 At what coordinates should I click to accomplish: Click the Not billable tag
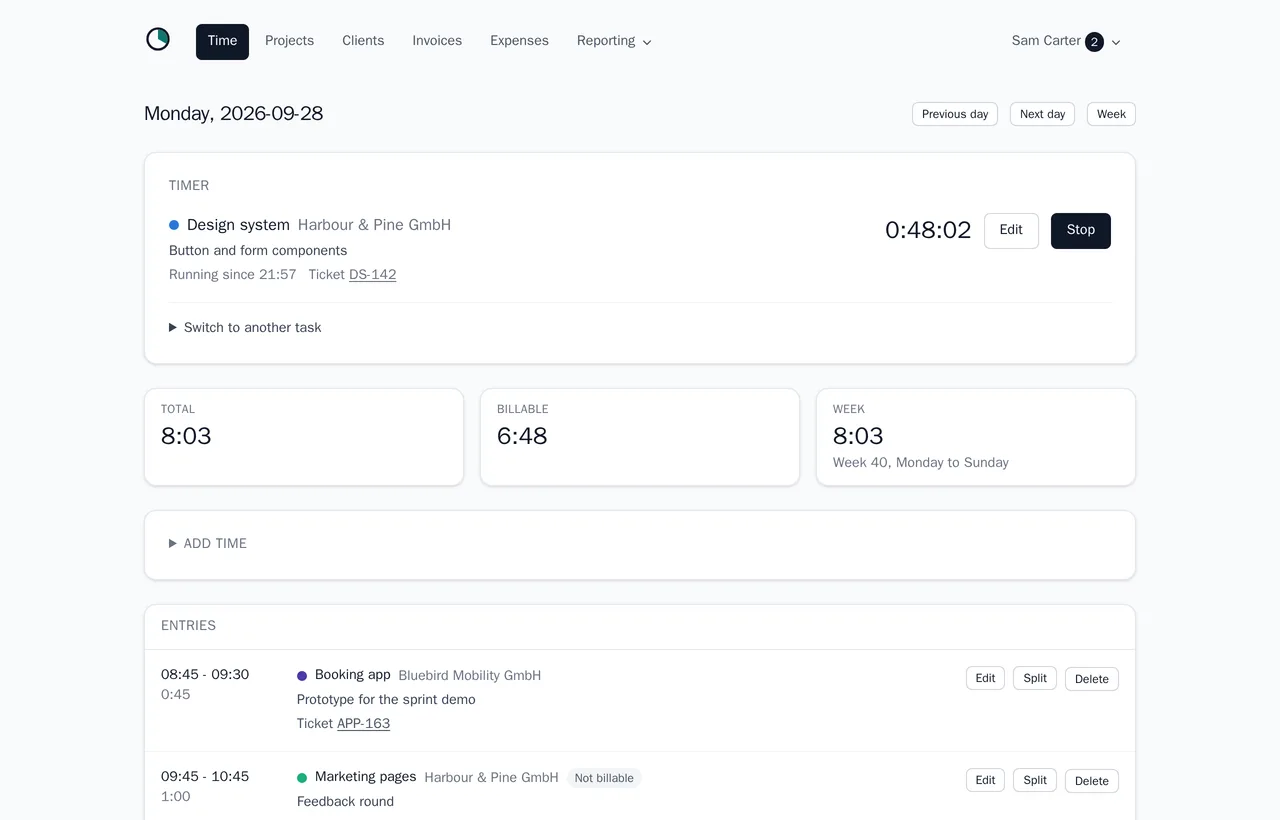coord(604,778)
